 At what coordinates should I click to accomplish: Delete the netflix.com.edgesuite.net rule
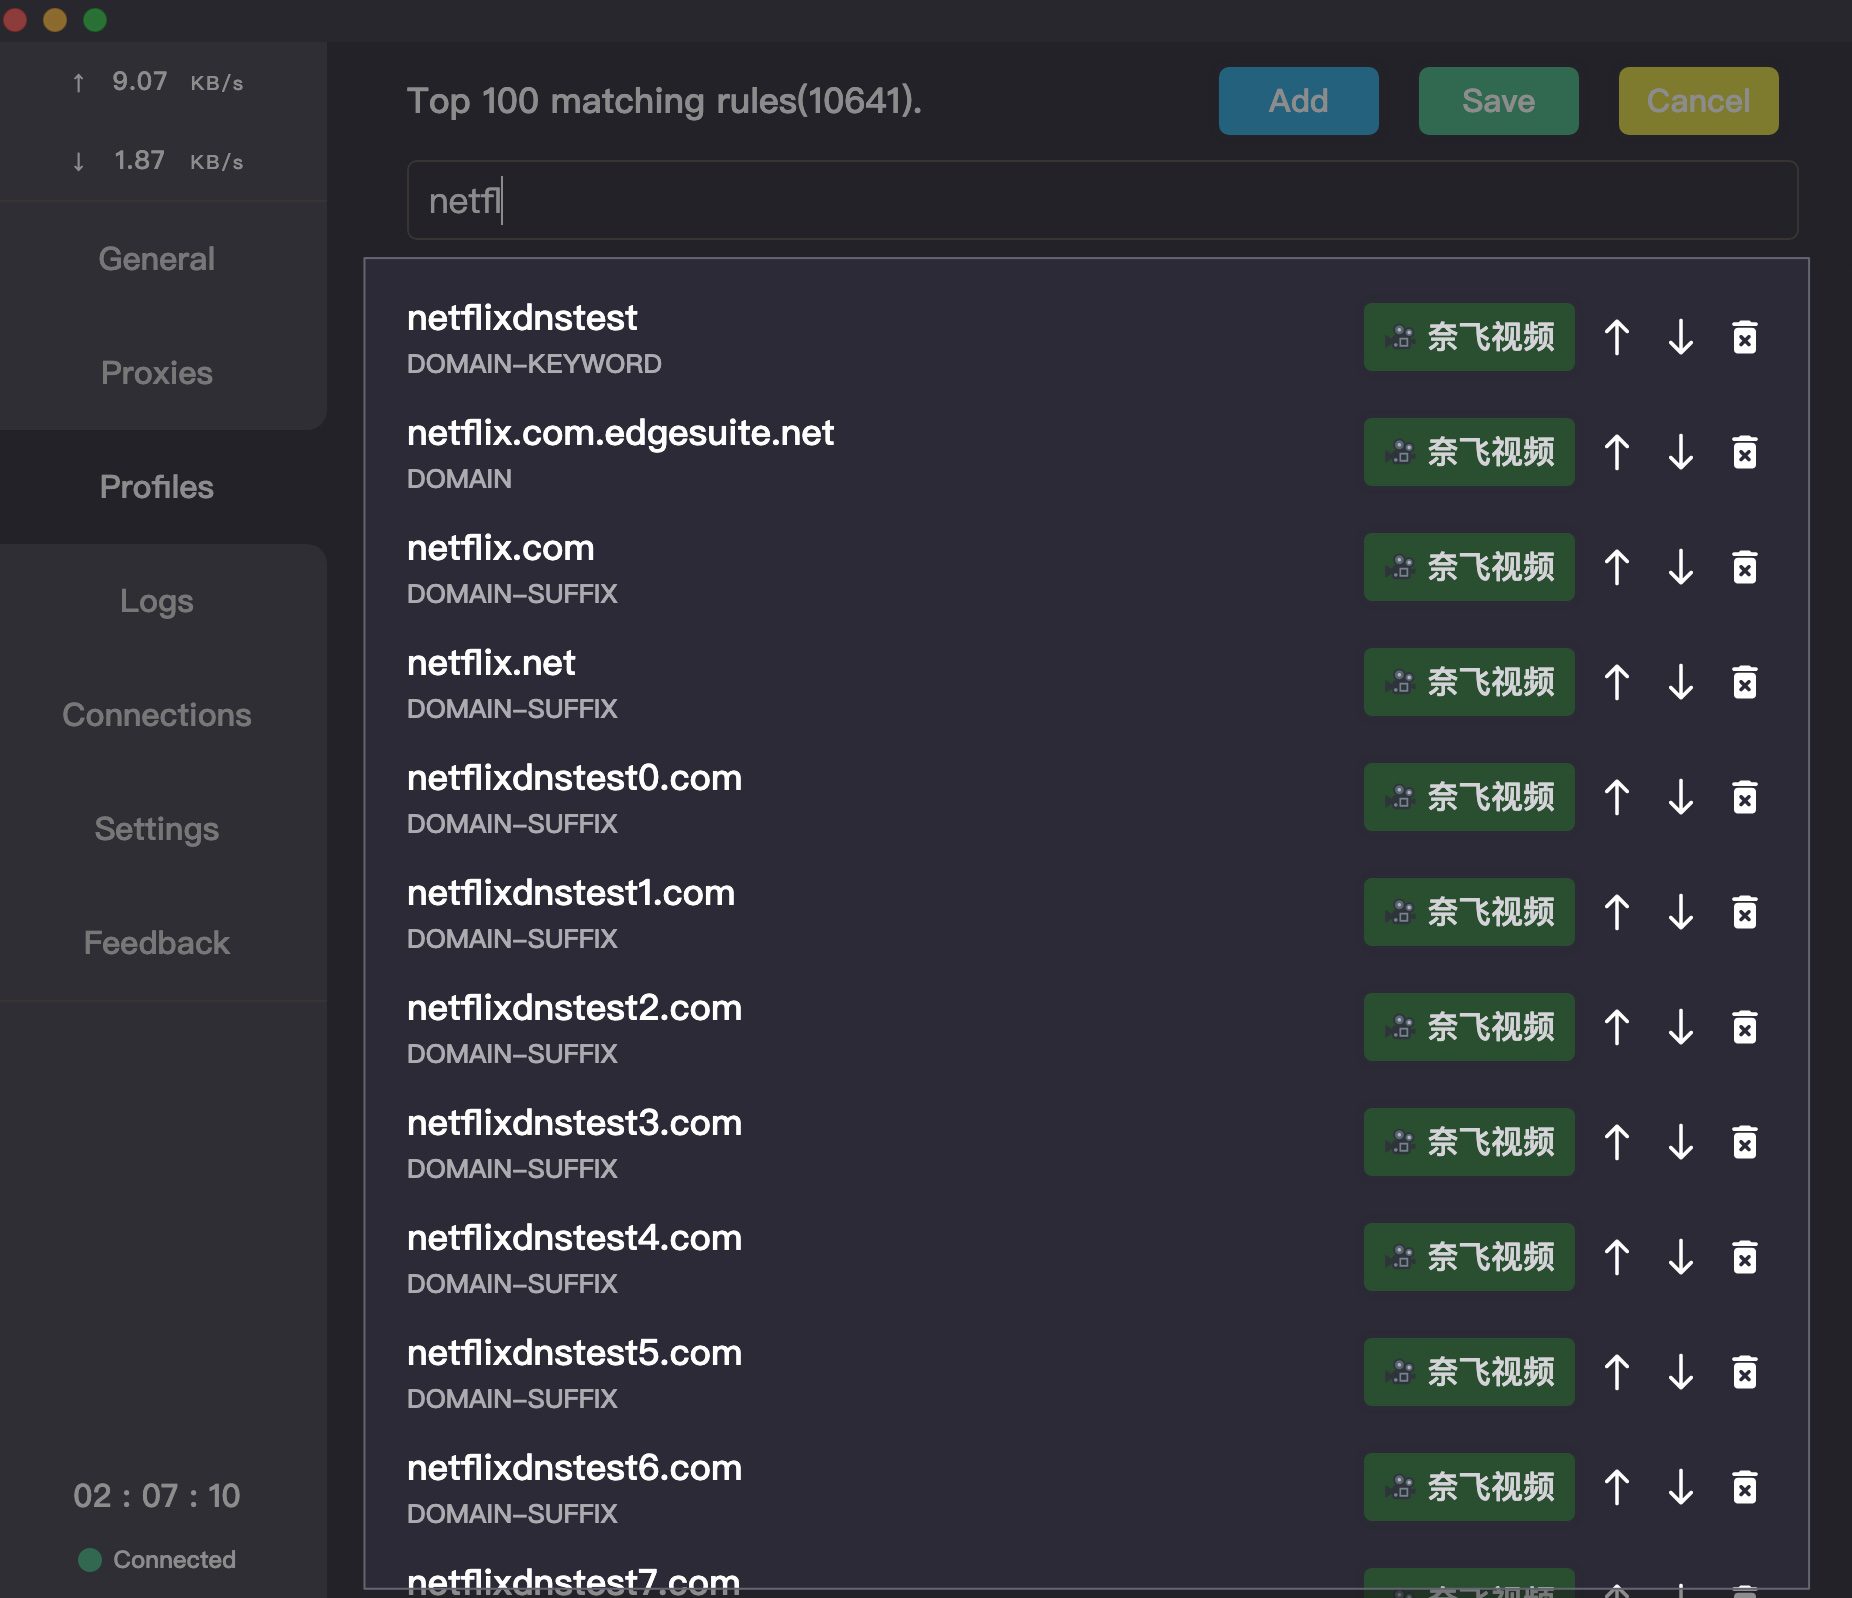pos(1745,453)
